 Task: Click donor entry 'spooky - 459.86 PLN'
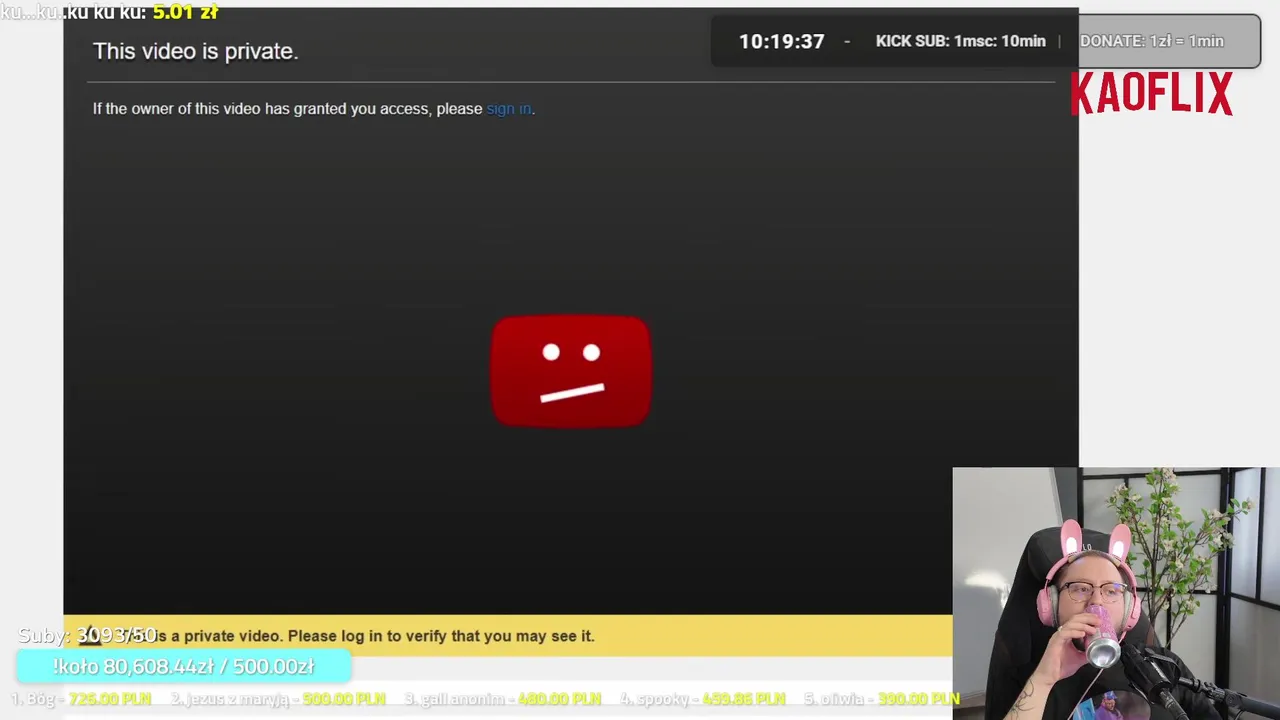[703, 699]
